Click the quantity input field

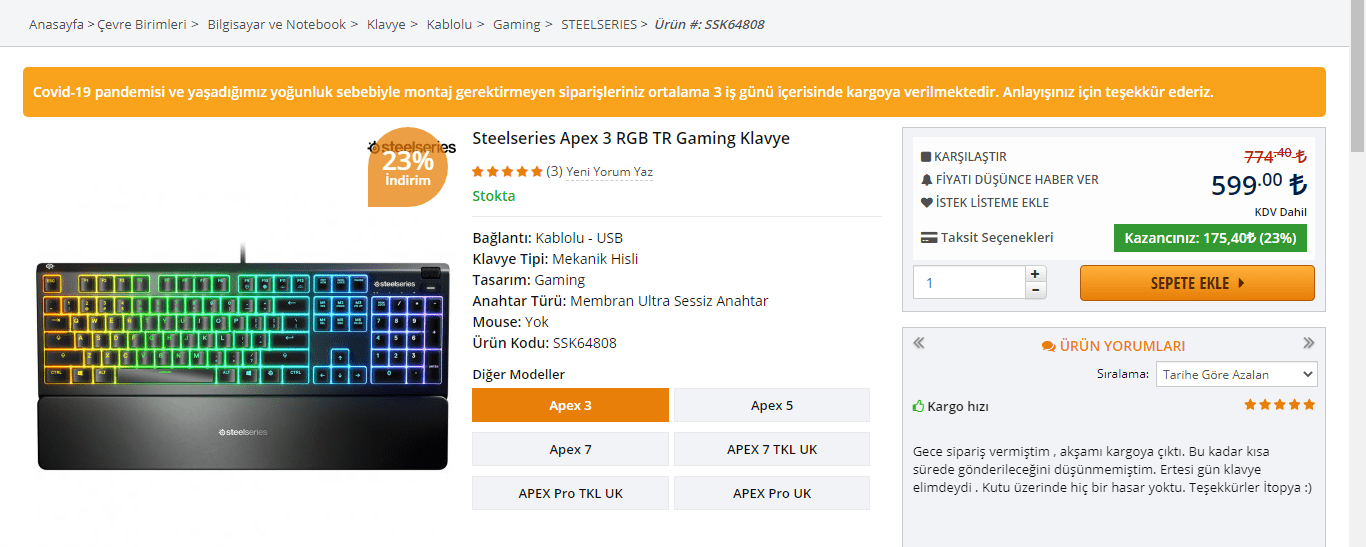(x=968, y=283)
